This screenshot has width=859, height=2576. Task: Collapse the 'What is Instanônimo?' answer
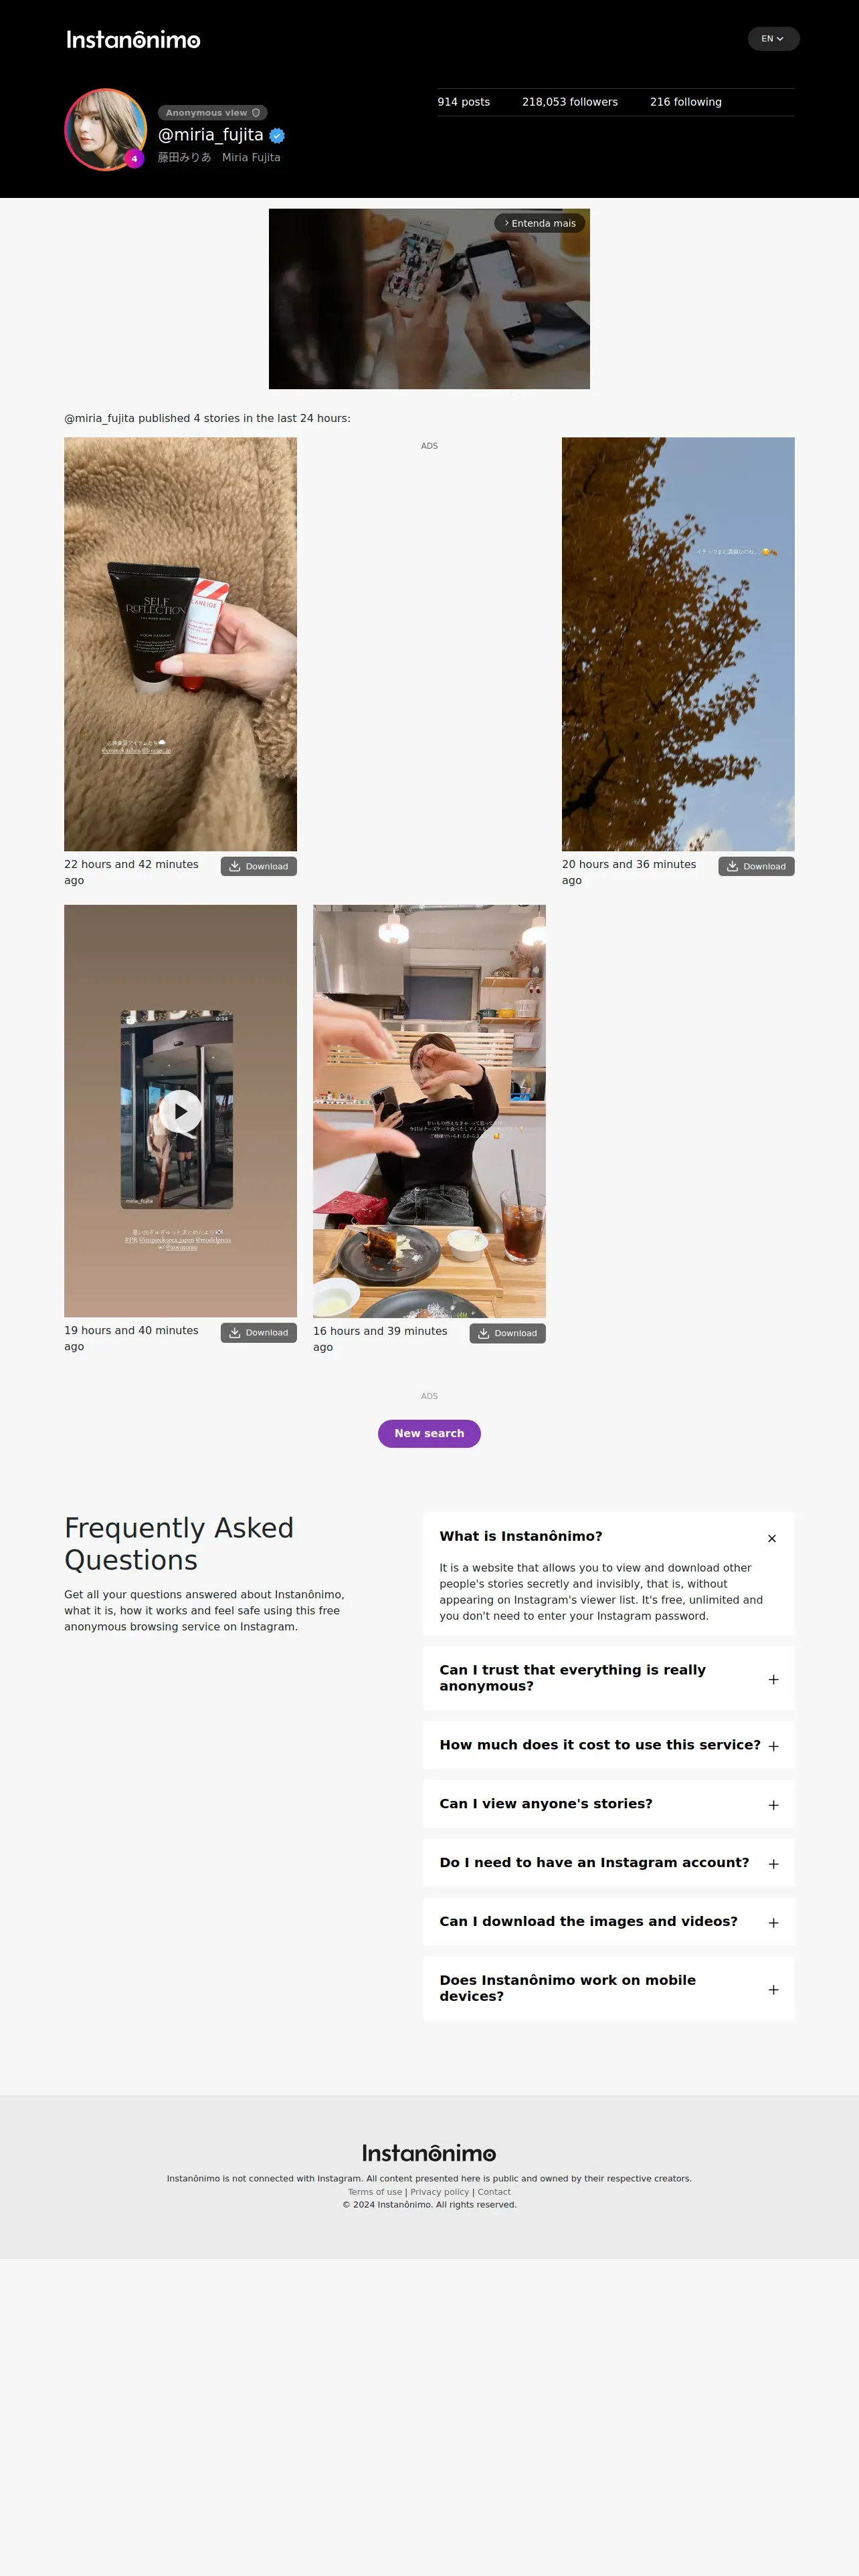[x=772, y=1538]
